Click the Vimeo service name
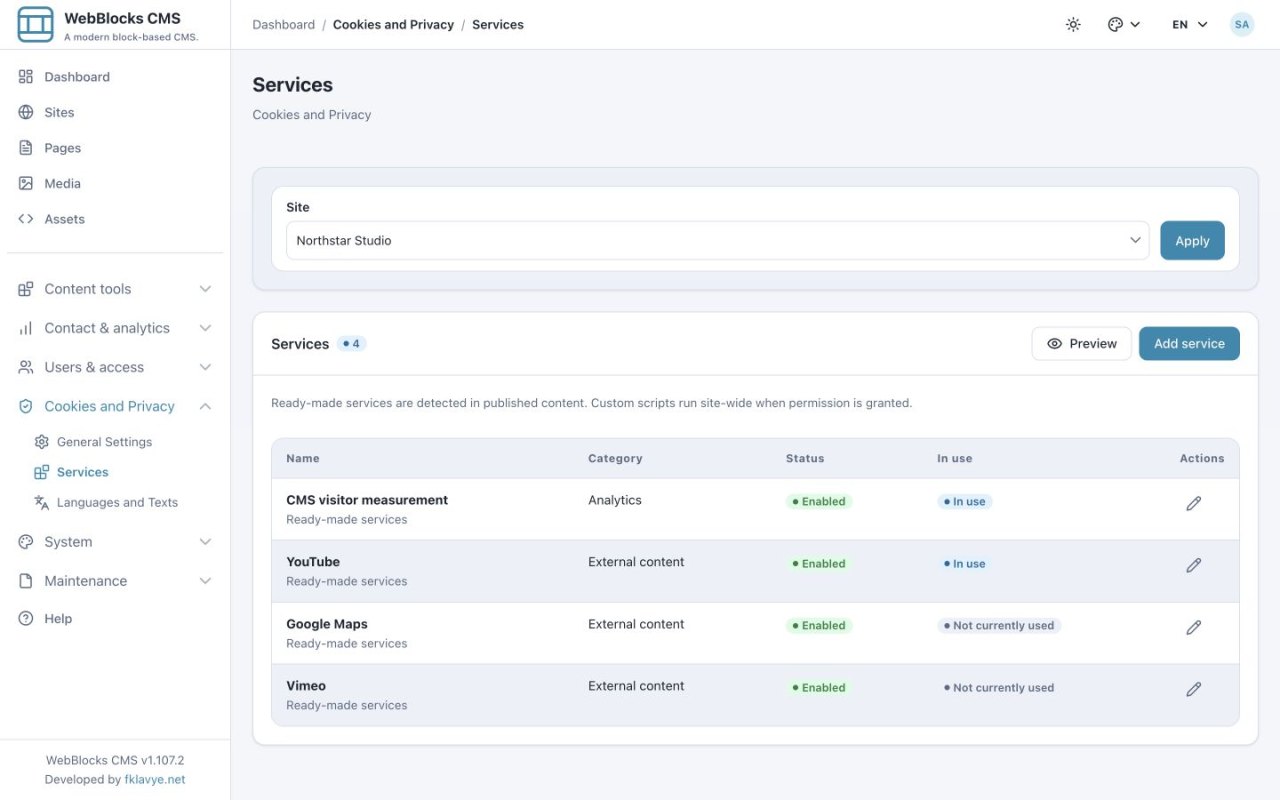Screen dimensions: 1280x800 pos(306,686)
